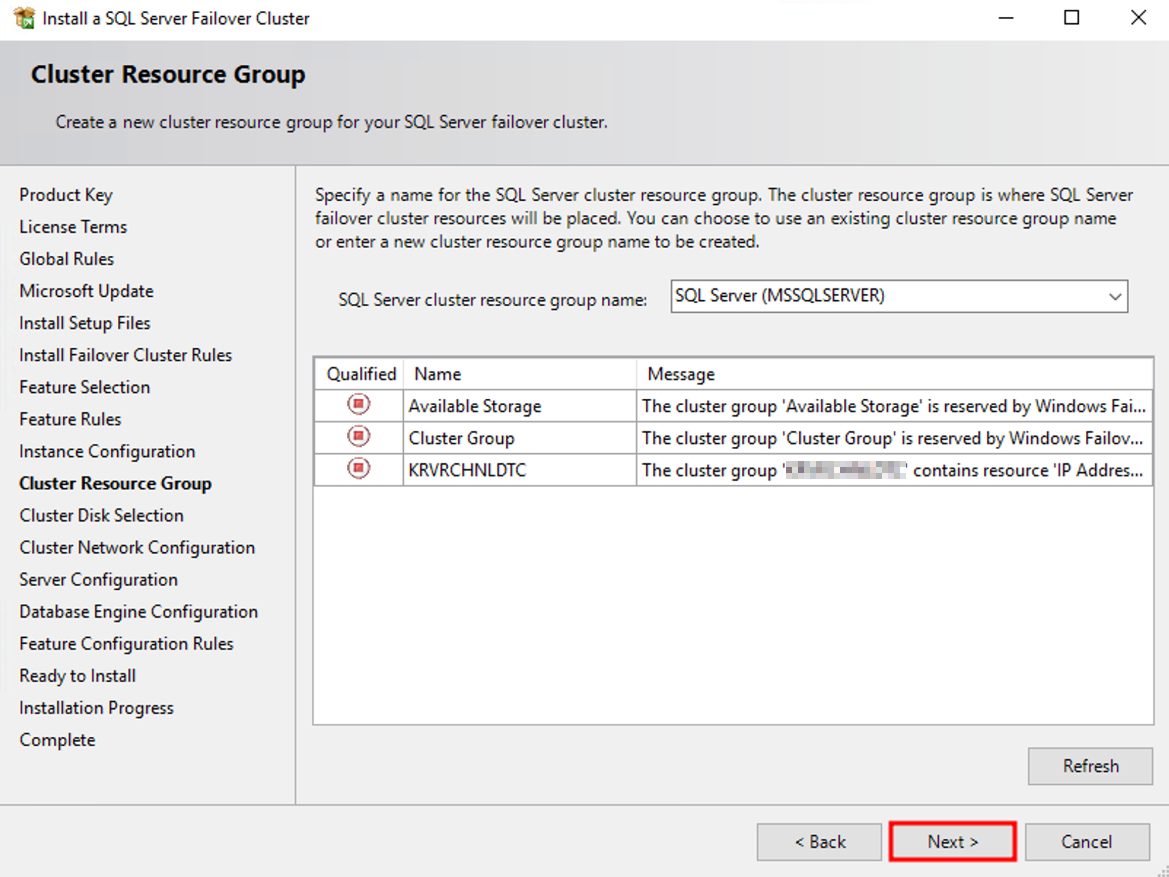Select the KRVRCHNLDTC name cell
Image resolution: width=1169 pixels, height=877 pixels.
coord(520,471)
